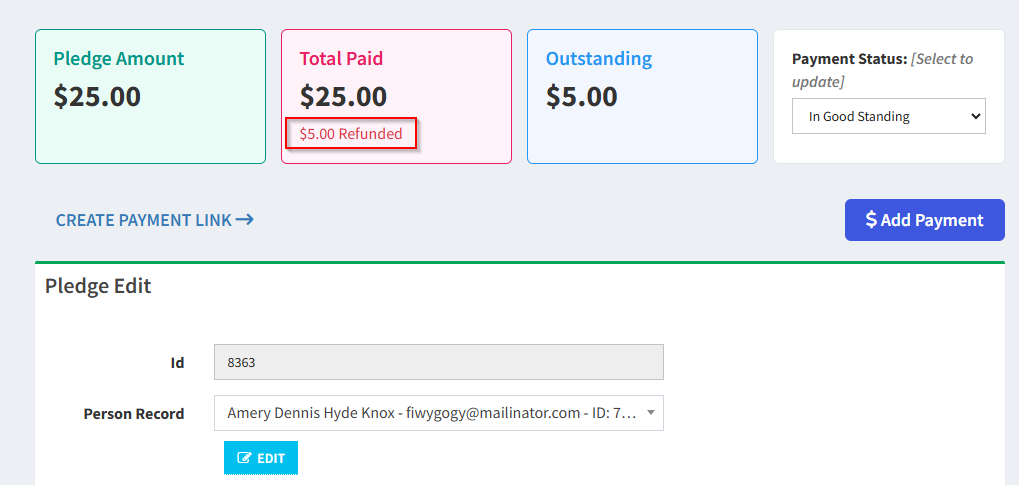Click the EDIT button text
1019x485 pixels.
271,458
